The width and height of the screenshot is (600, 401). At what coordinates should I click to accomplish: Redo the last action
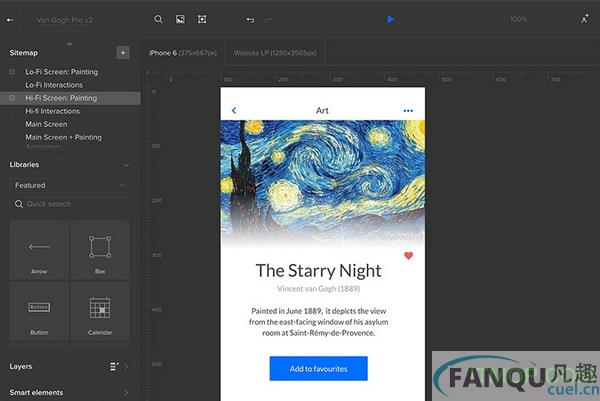(268, 20)
